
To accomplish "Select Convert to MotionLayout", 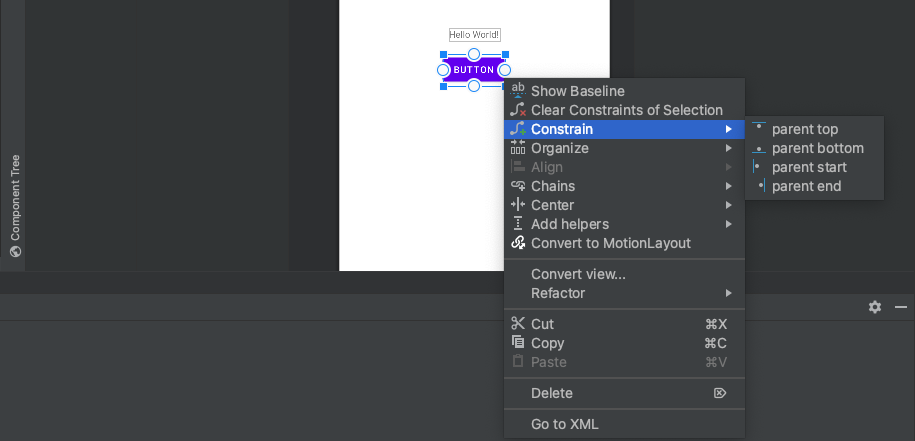I will pyautogui.click(x=624, y=243).
